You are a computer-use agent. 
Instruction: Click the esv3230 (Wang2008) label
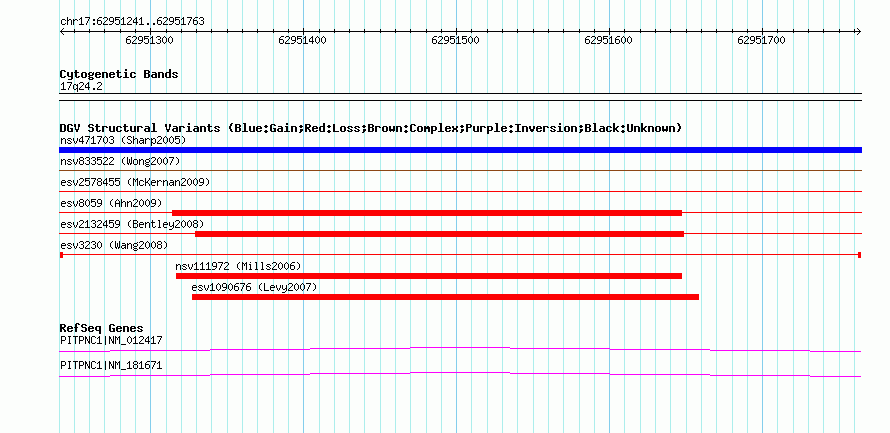point(114,245)
